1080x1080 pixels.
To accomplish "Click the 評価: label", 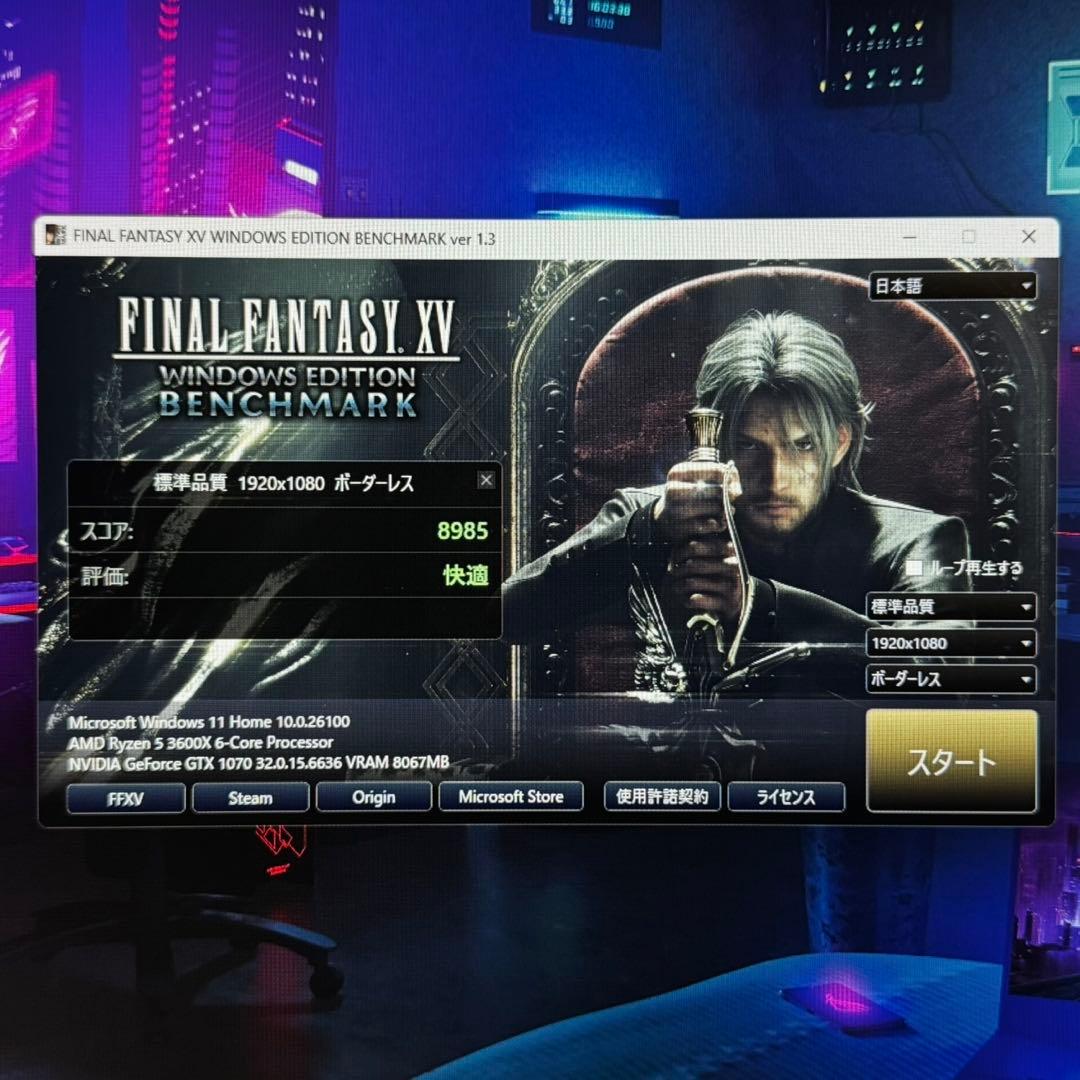I will click(x=105, y=576).
